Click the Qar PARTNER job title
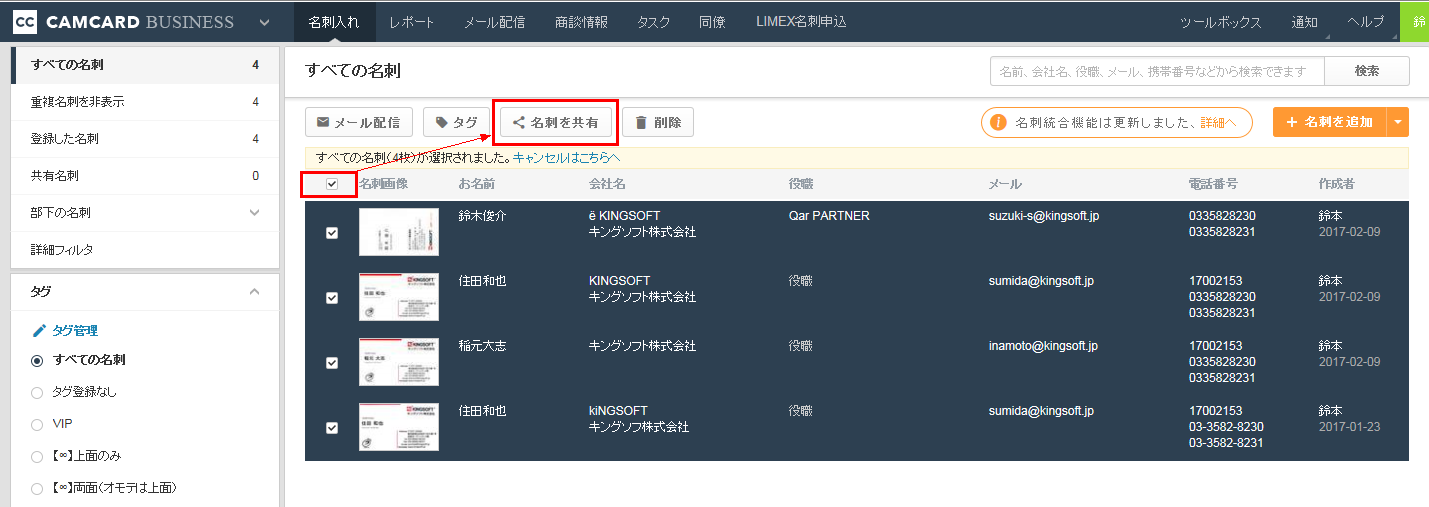Screen dimensions: 1429x507 (x=829, y=216)
